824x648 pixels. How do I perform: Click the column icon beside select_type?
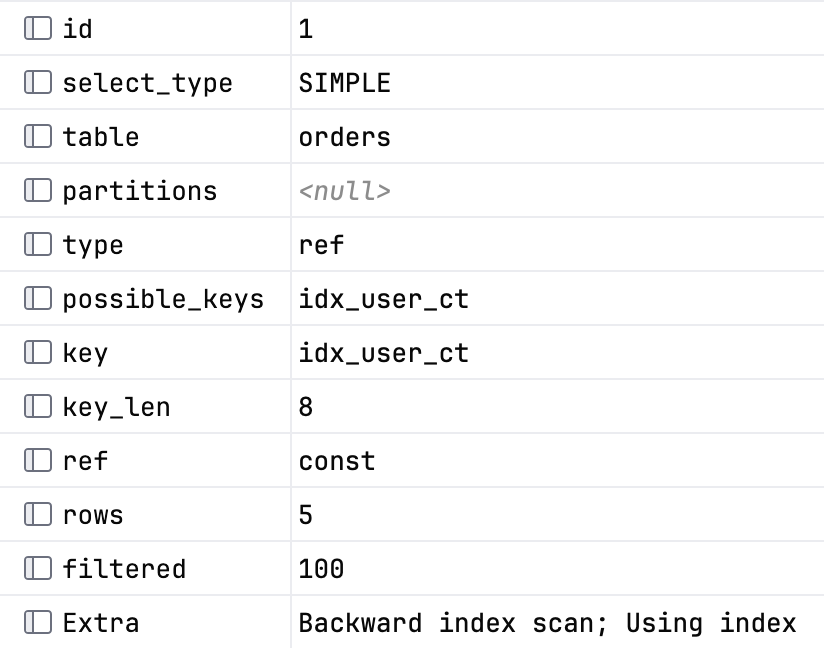[x=38, y=83]
